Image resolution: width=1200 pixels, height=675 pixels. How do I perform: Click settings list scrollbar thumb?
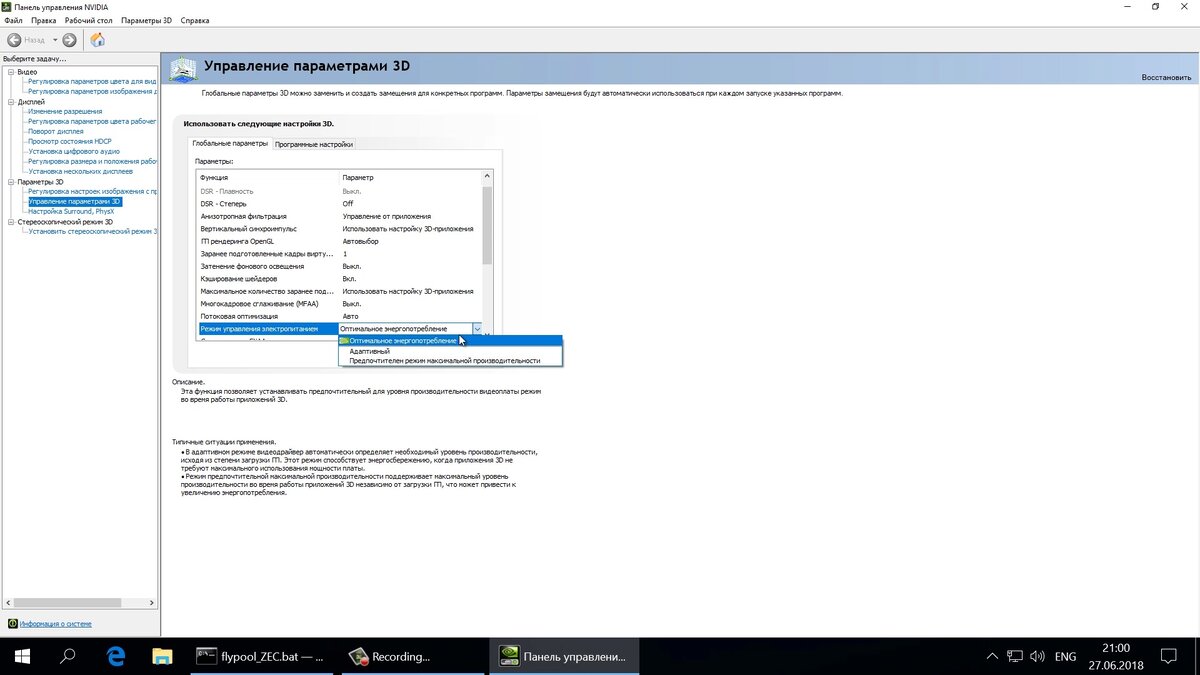click(x=487, y=225)
